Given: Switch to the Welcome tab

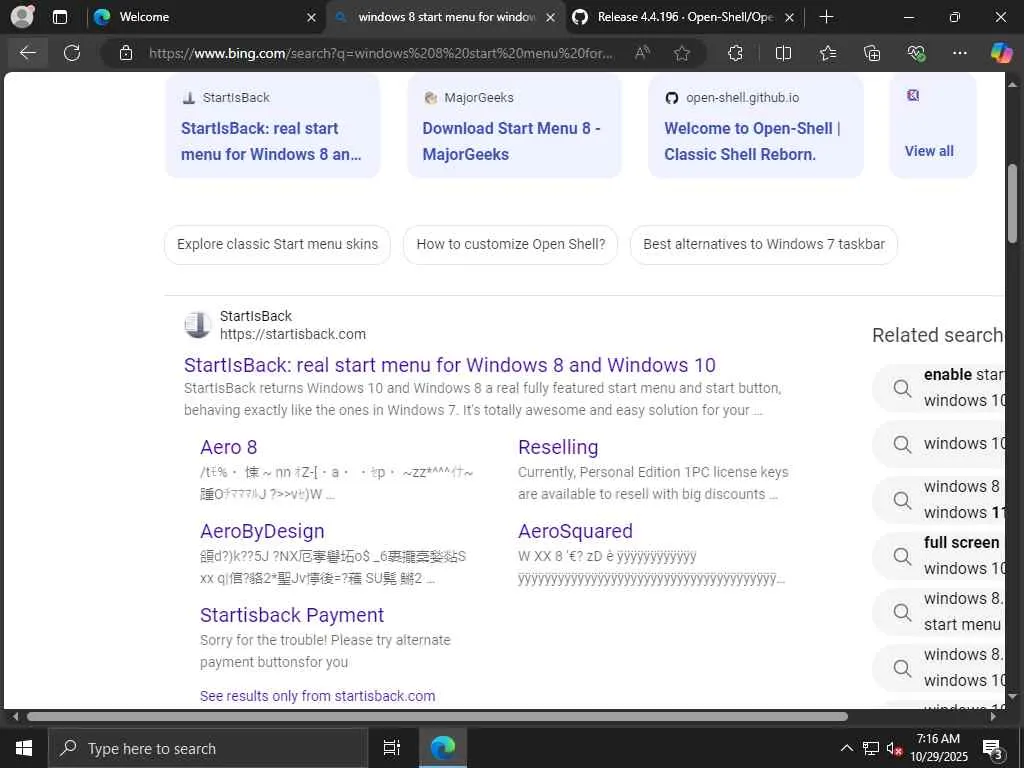Looking at the screenshot, I should tap(206, 17).
